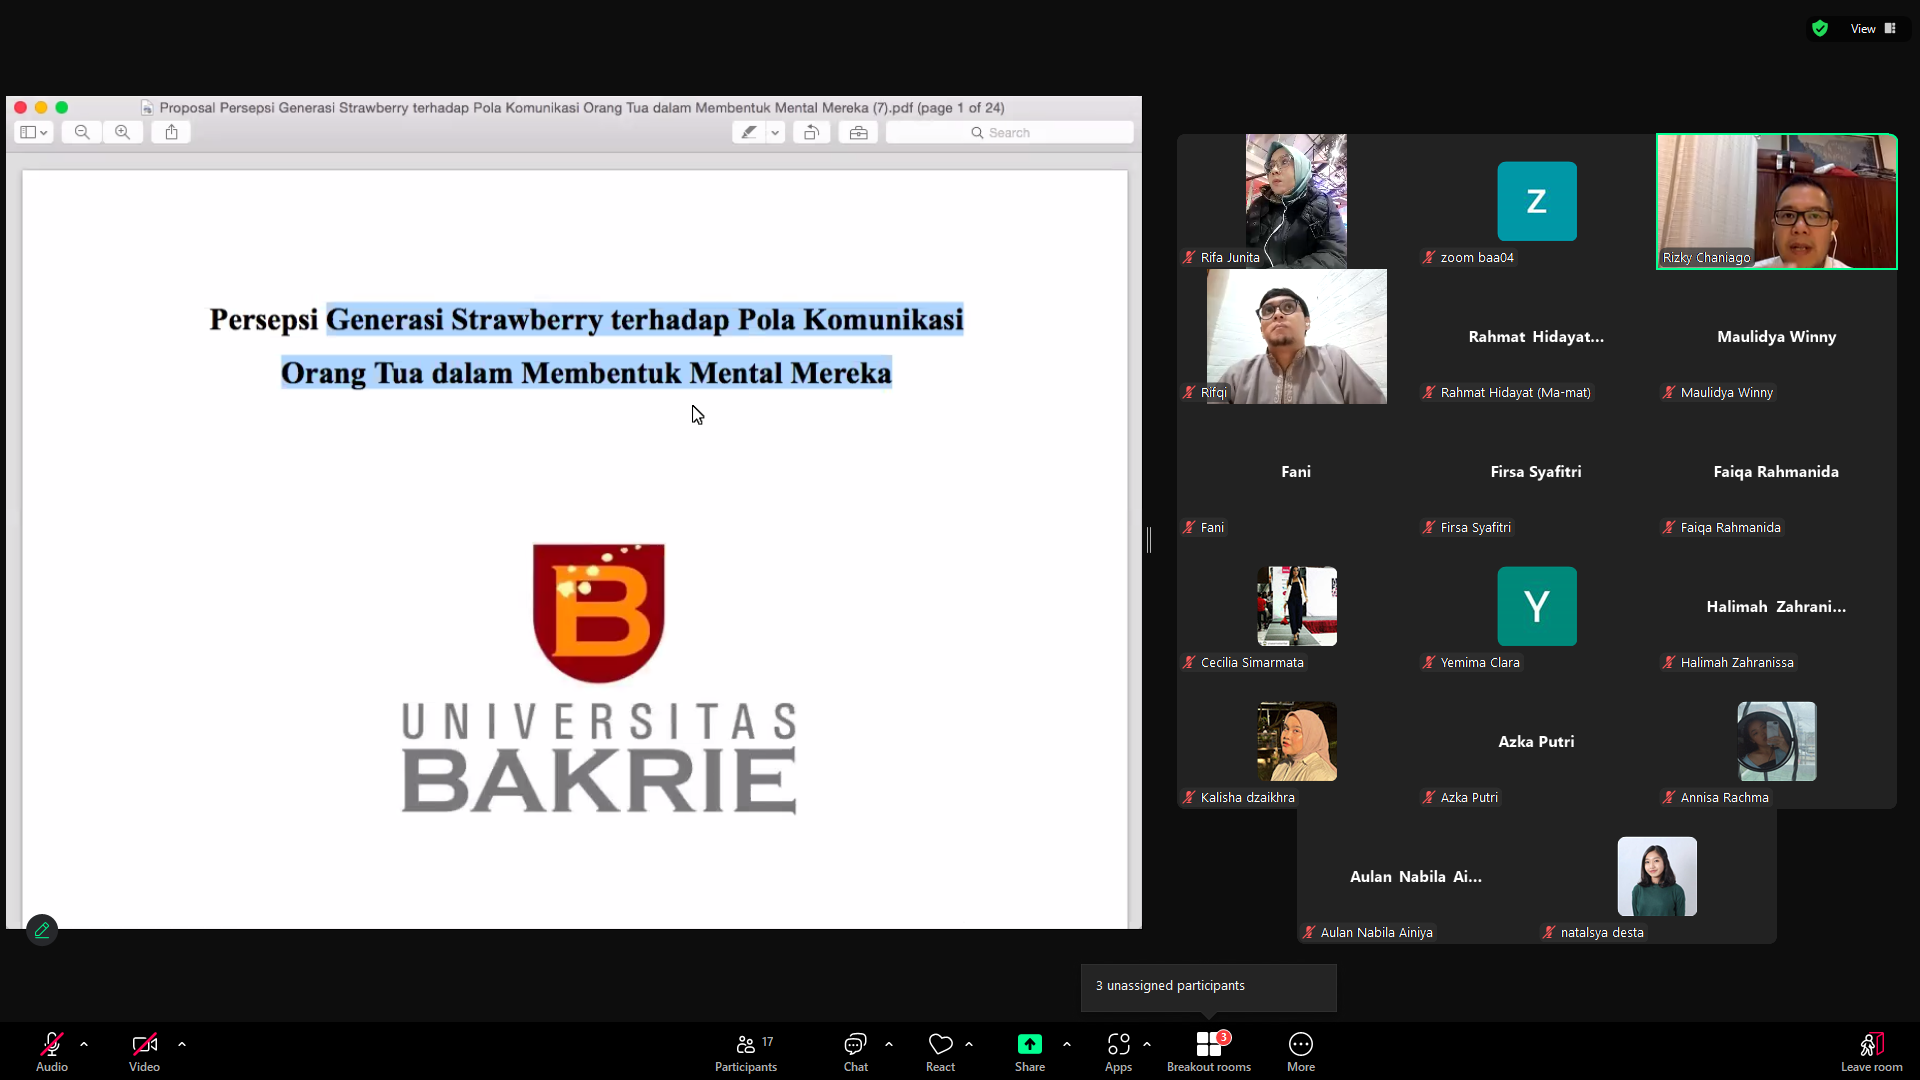Expand reaction options arrow beside React
Viewport: 1920px width, 1080px height.
coord(969,1044)
